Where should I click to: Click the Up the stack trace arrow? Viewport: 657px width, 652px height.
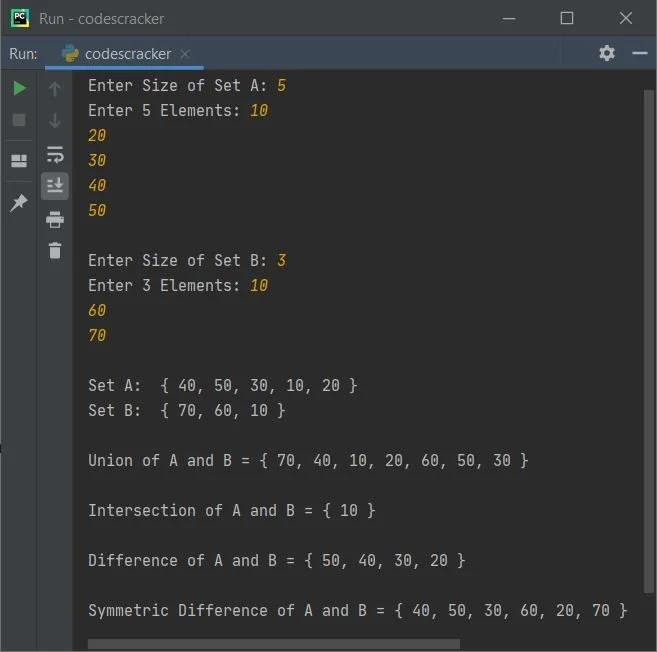(x=55, y=88)
